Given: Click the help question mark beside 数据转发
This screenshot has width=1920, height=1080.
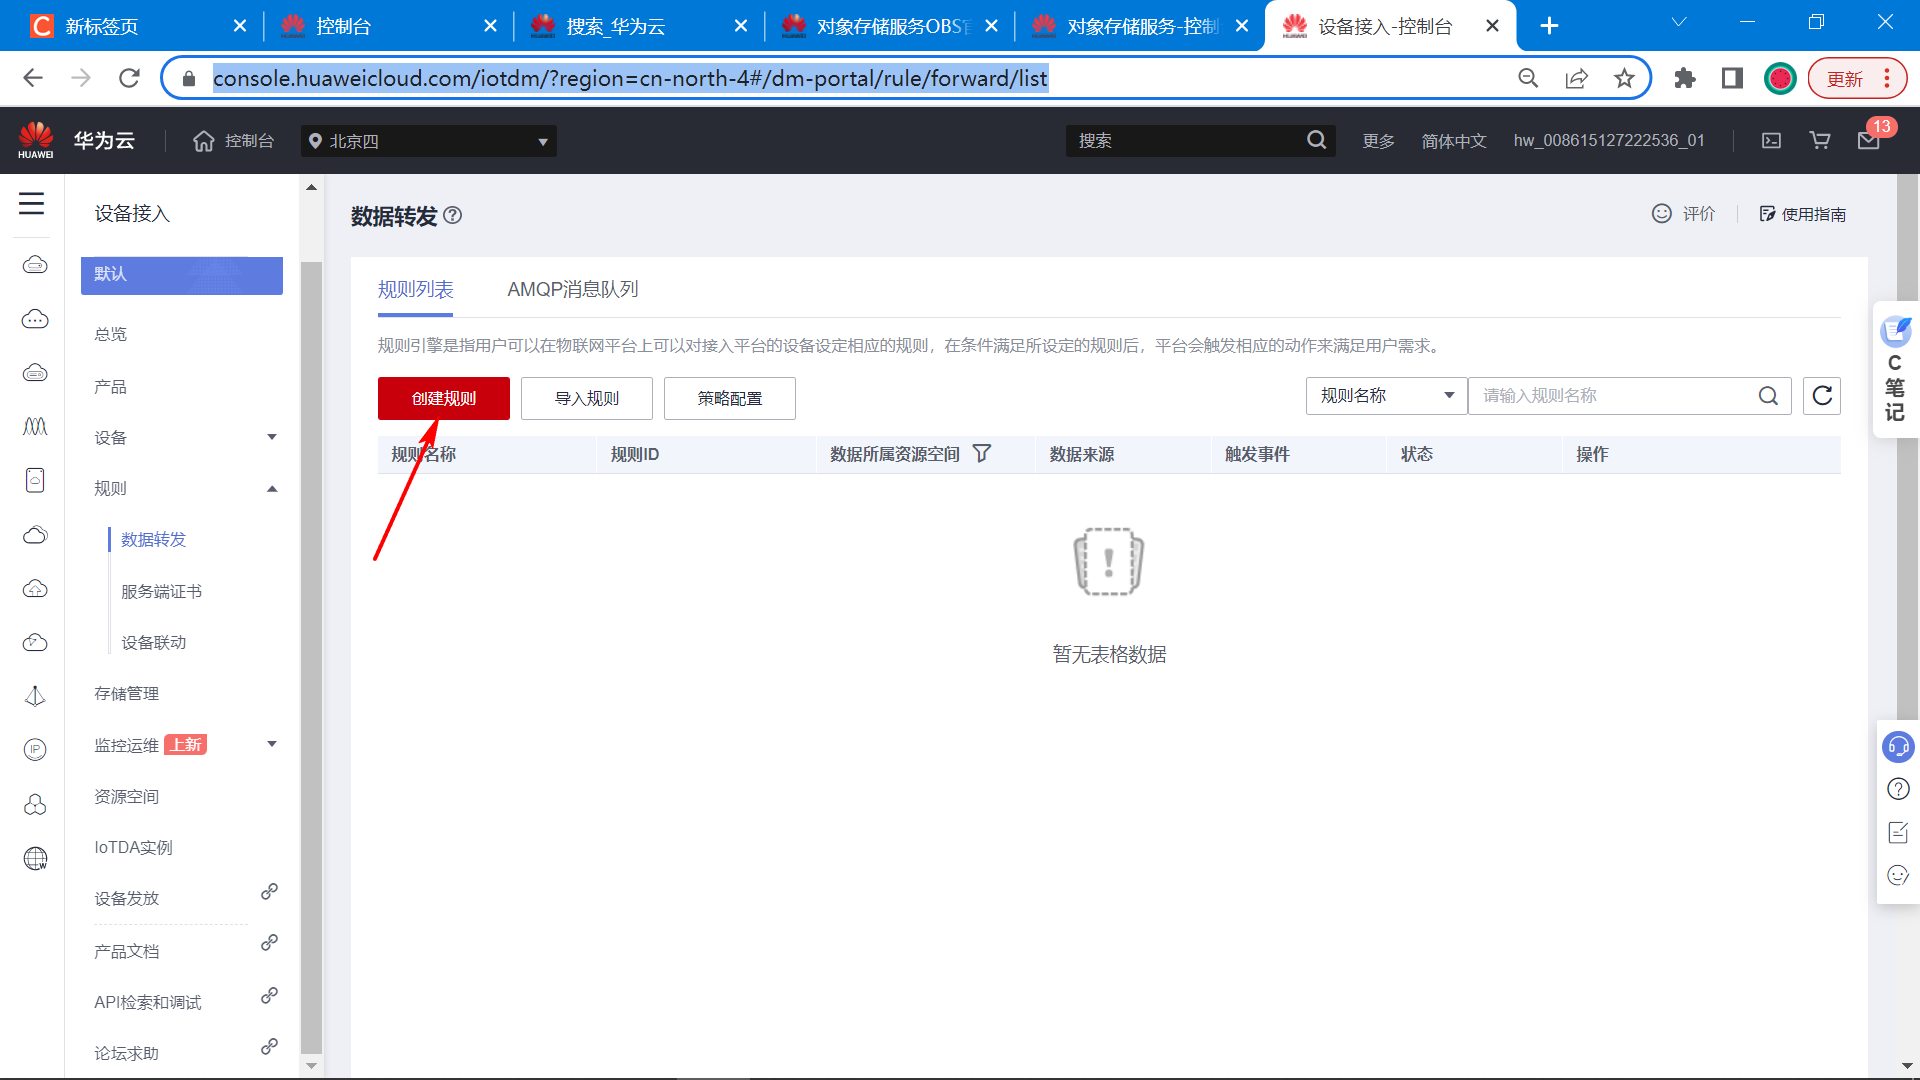Looking at the screenshot, I should 453,215.
